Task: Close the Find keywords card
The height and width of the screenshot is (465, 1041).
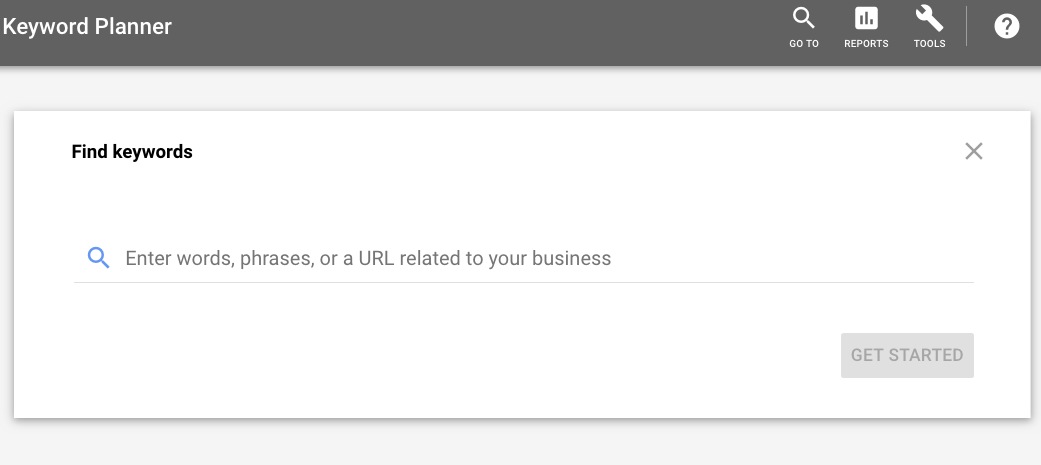Action: [x=973, y=151]
